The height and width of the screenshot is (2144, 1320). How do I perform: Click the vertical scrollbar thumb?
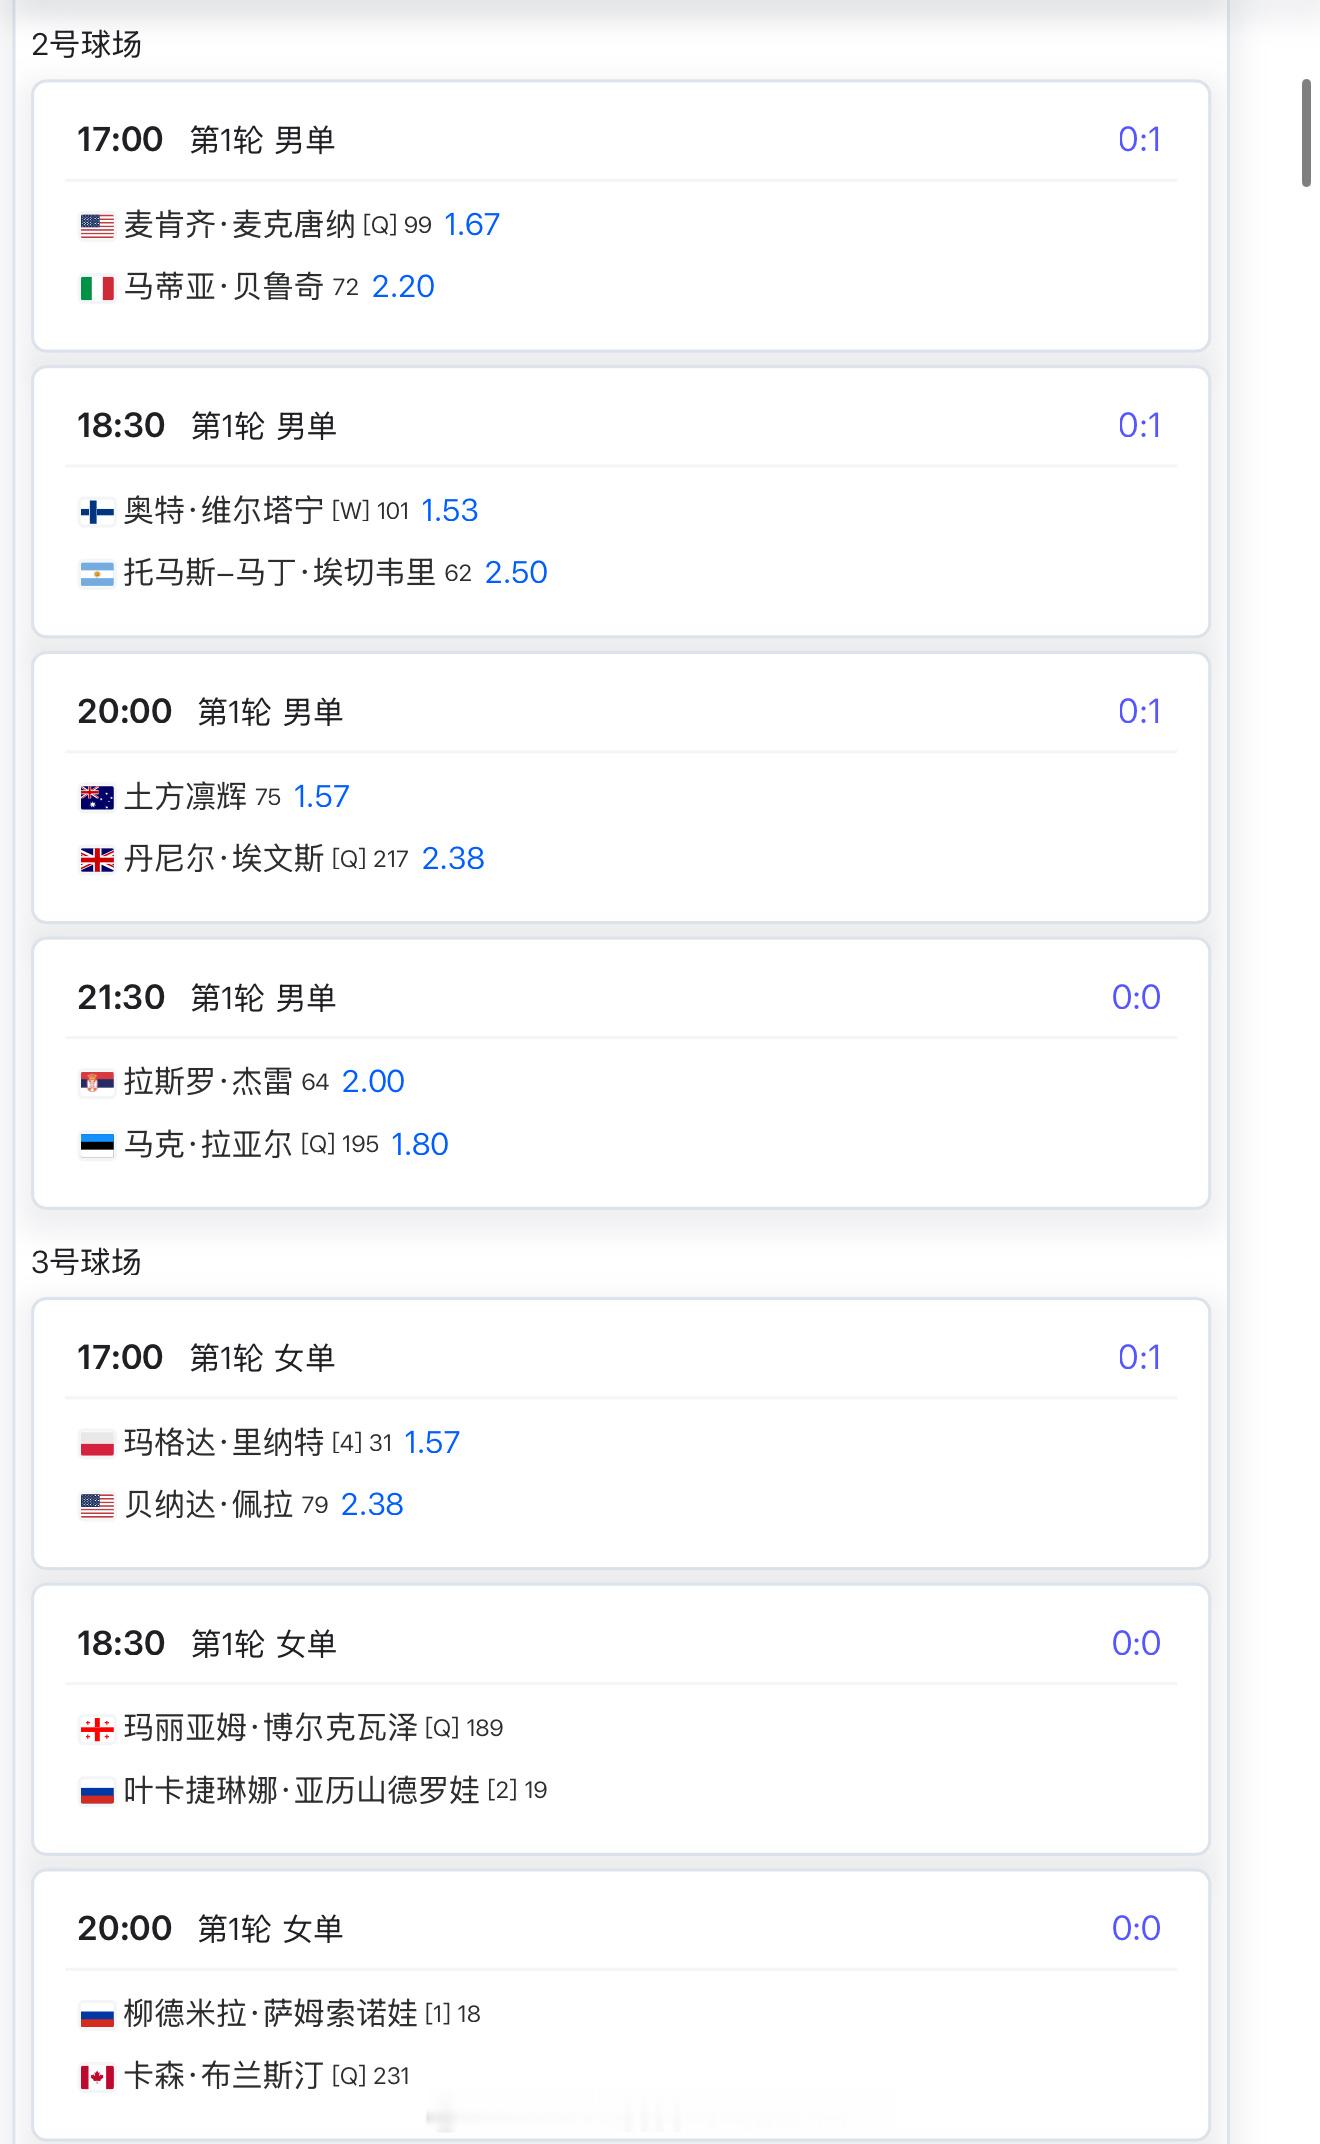[1306, 133]
